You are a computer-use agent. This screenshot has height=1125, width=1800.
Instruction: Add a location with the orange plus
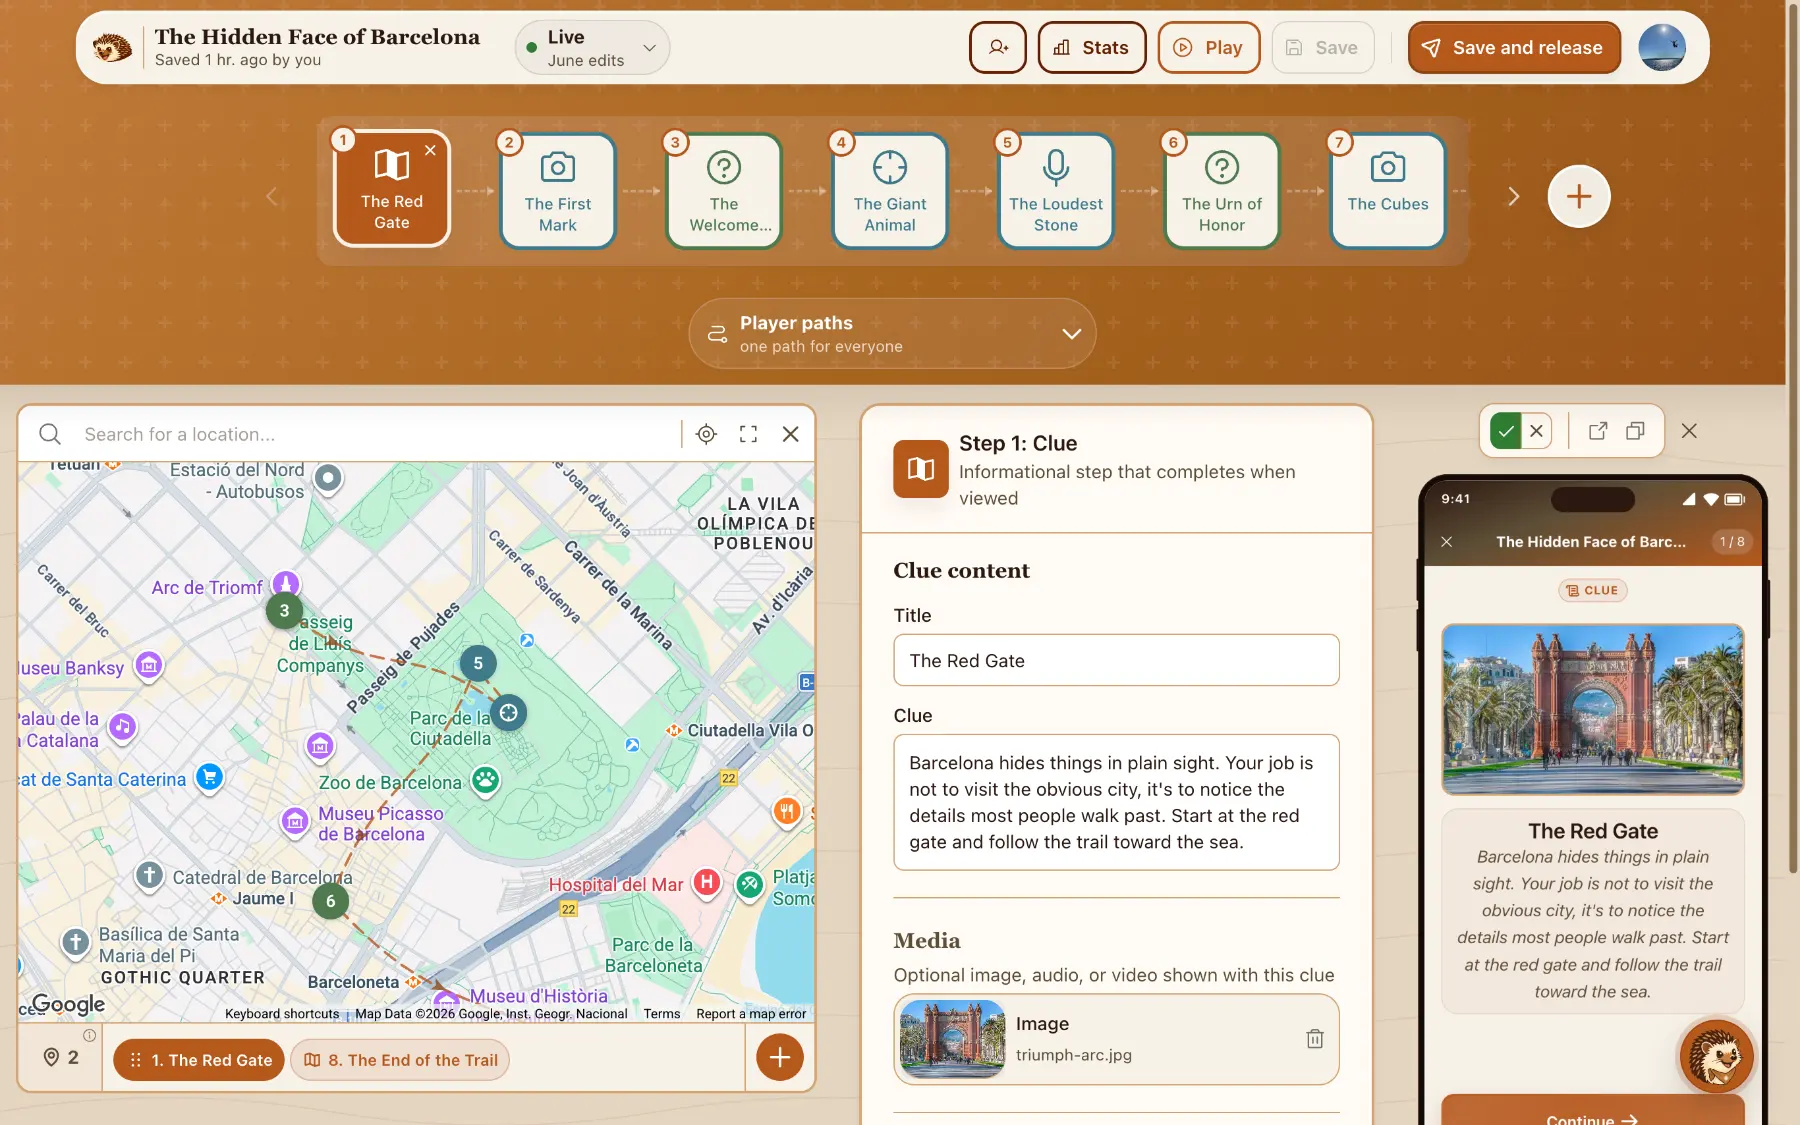click(x=779, y=1057)
